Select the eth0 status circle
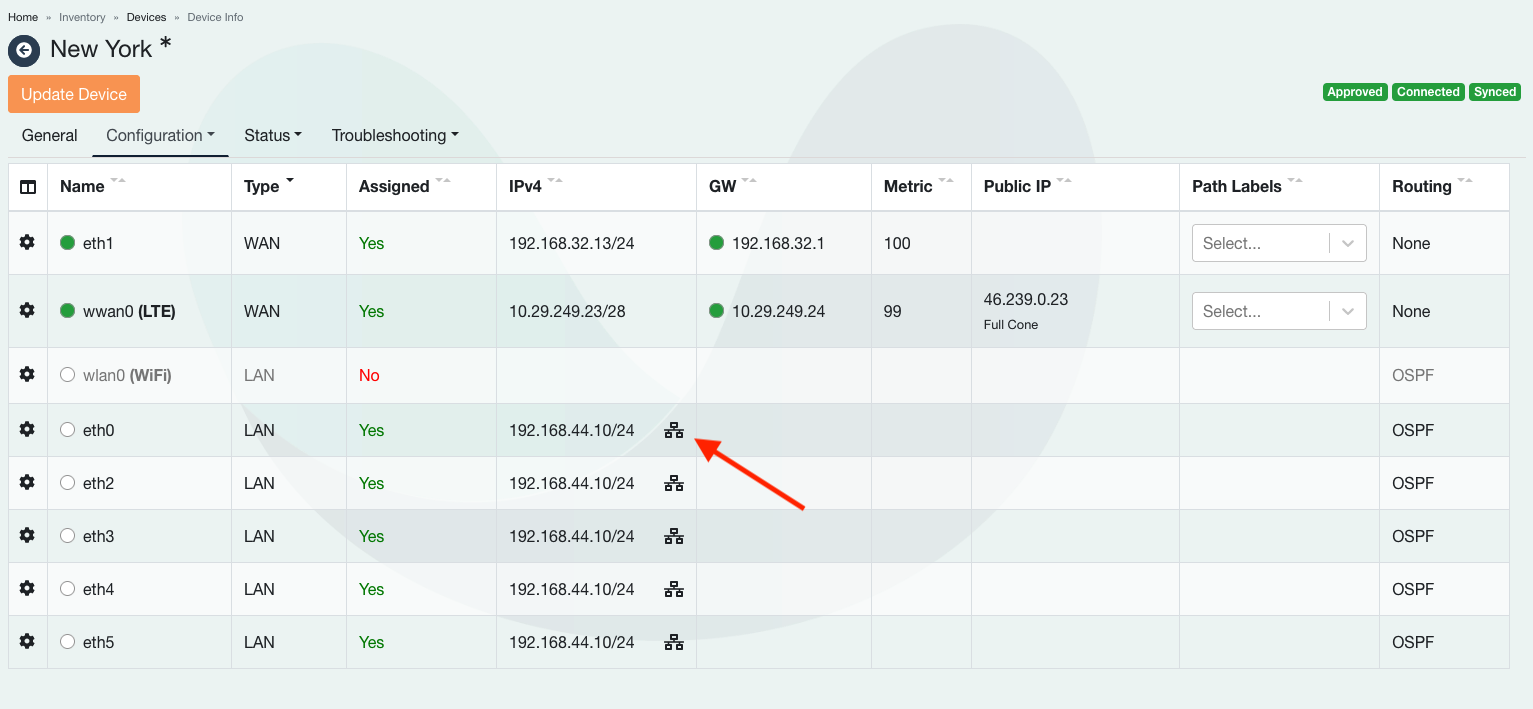 [68, 430]
